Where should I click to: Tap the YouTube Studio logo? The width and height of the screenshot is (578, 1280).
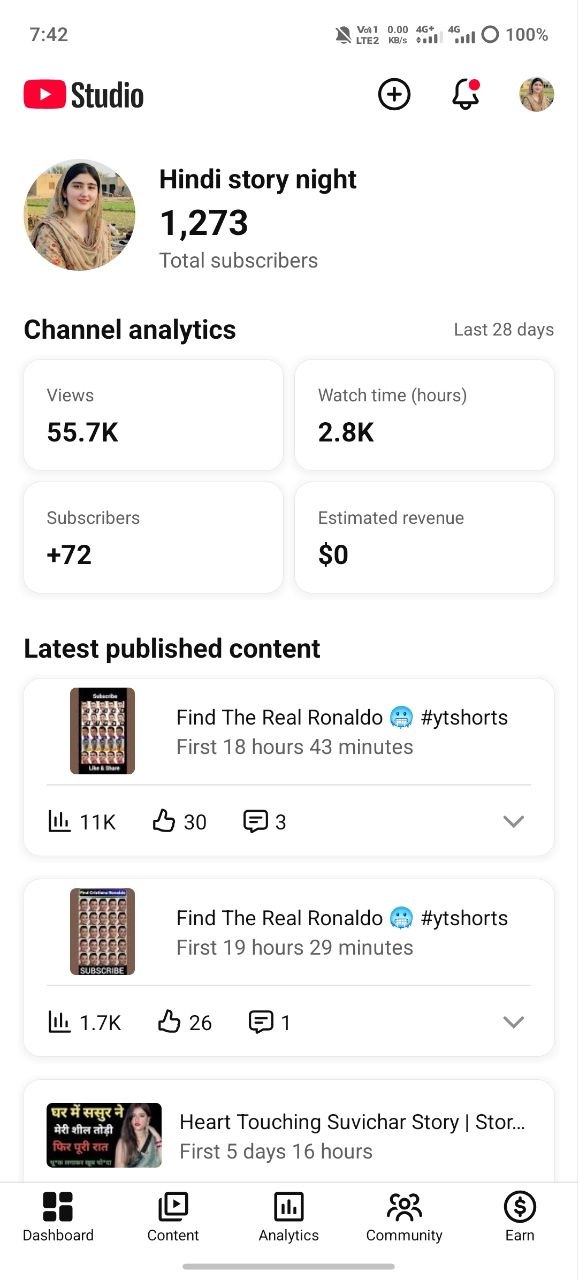pyautogui.click(x=84, y=95)
